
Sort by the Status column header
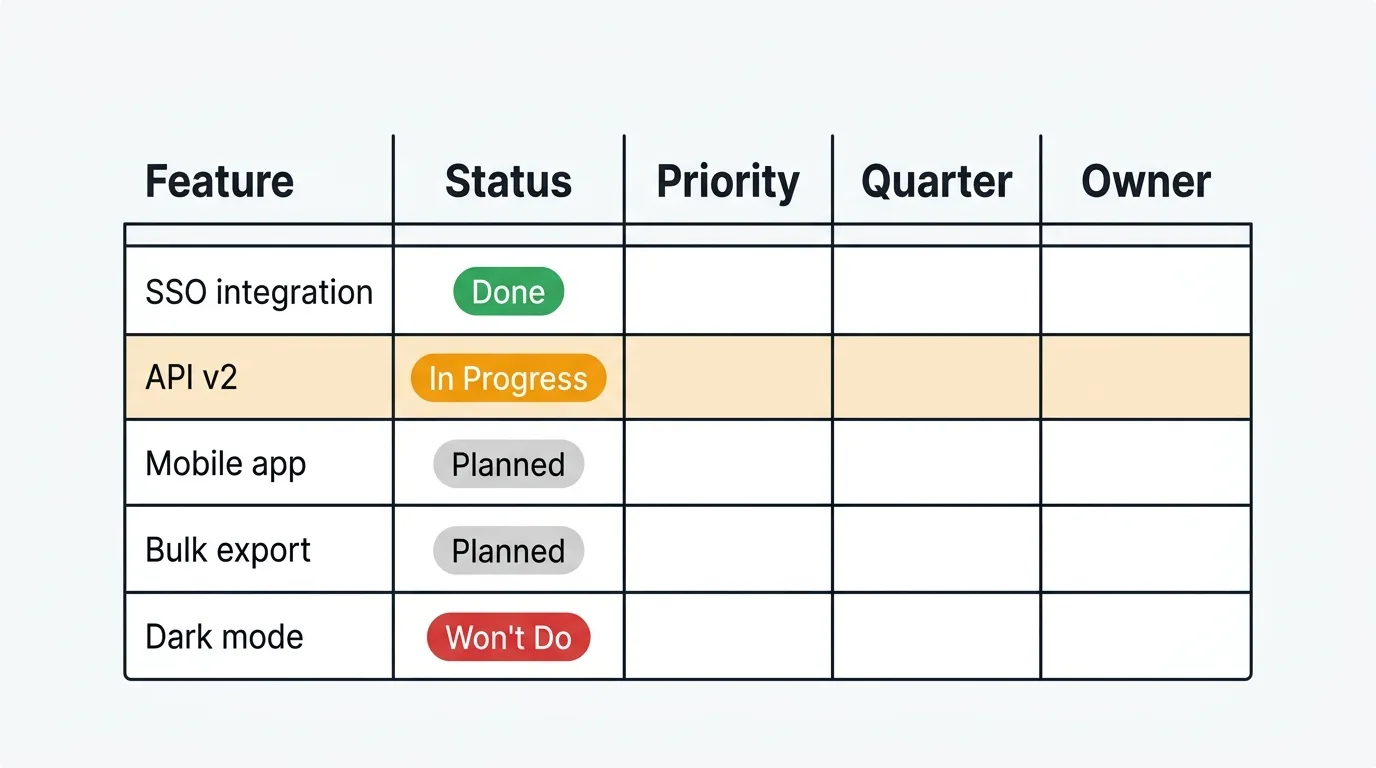click(508, 182)
